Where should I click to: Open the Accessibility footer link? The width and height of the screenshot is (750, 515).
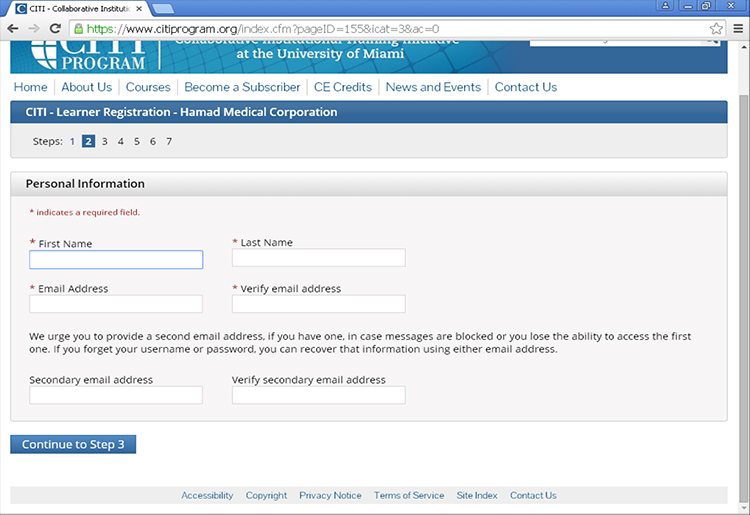click(207, 495)
